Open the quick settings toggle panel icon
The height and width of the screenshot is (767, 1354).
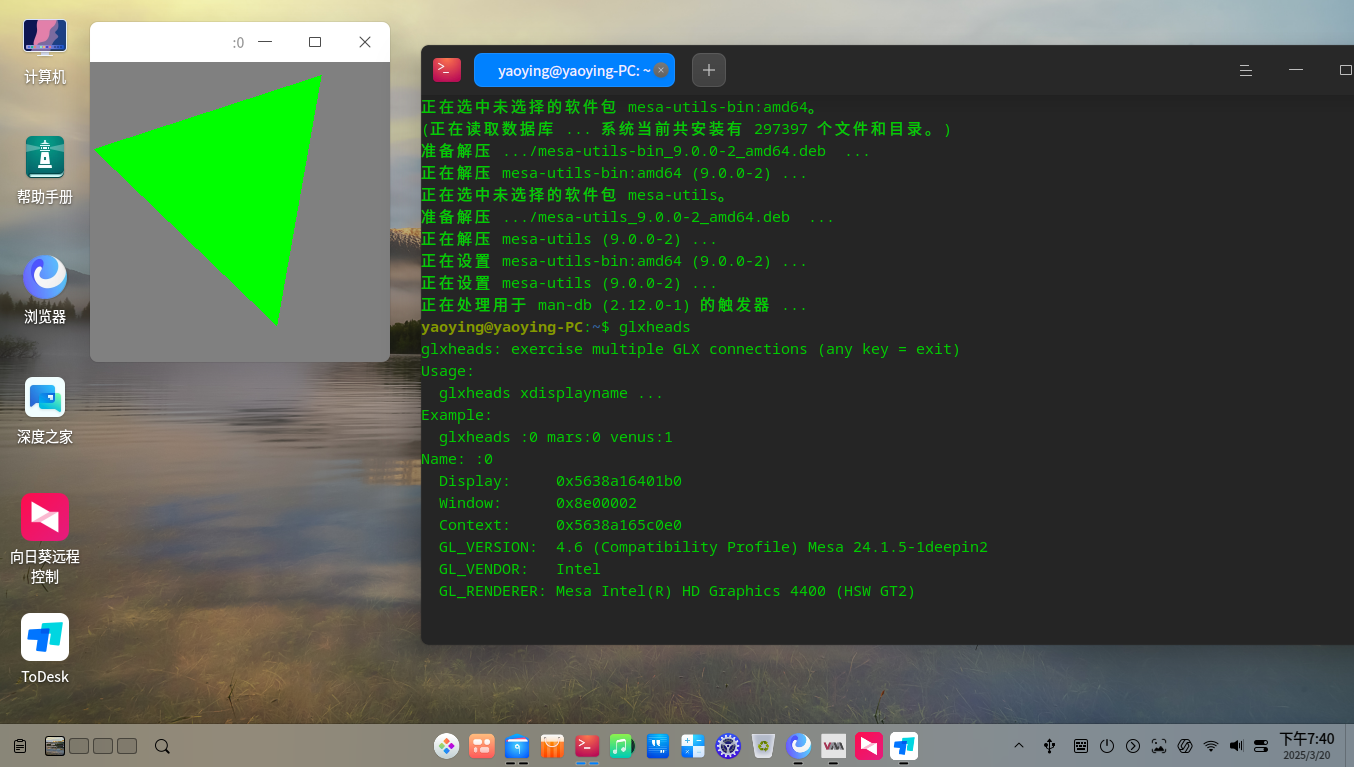tap(1261, 746)
